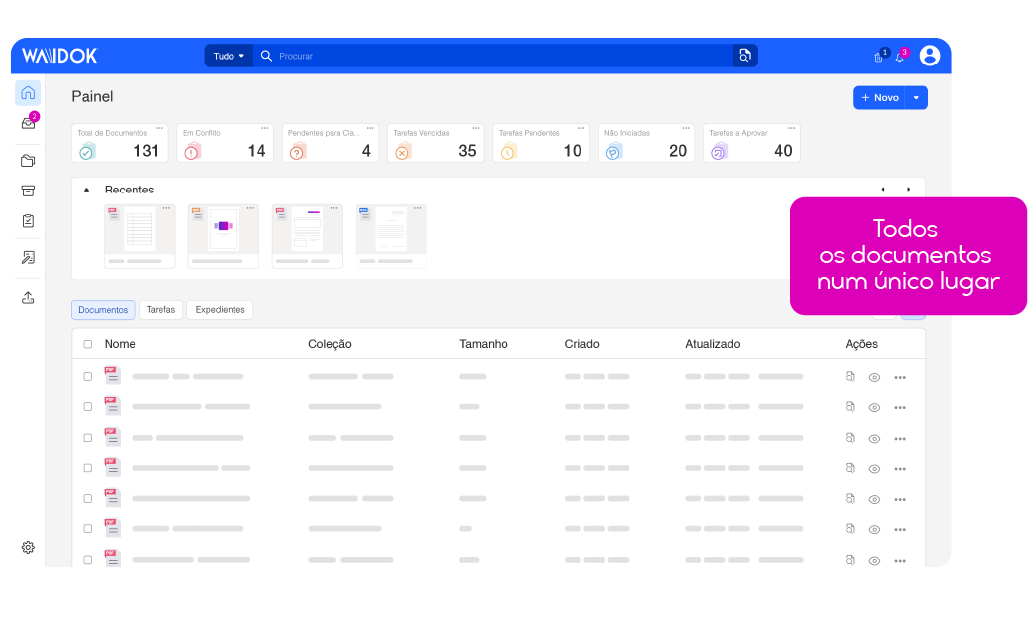Image resolution: width=1028 pixels, height=641 pixels.
Task: Switch to the Documentos tab
Action: pyautogui.click(x=103, y=310)
